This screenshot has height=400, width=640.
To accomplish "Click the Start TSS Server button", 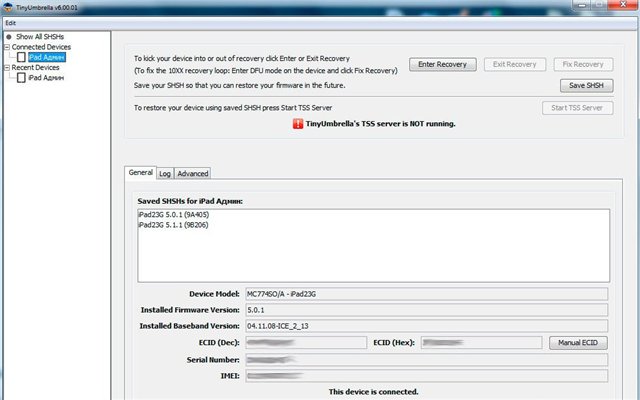I will coord(577,108).
